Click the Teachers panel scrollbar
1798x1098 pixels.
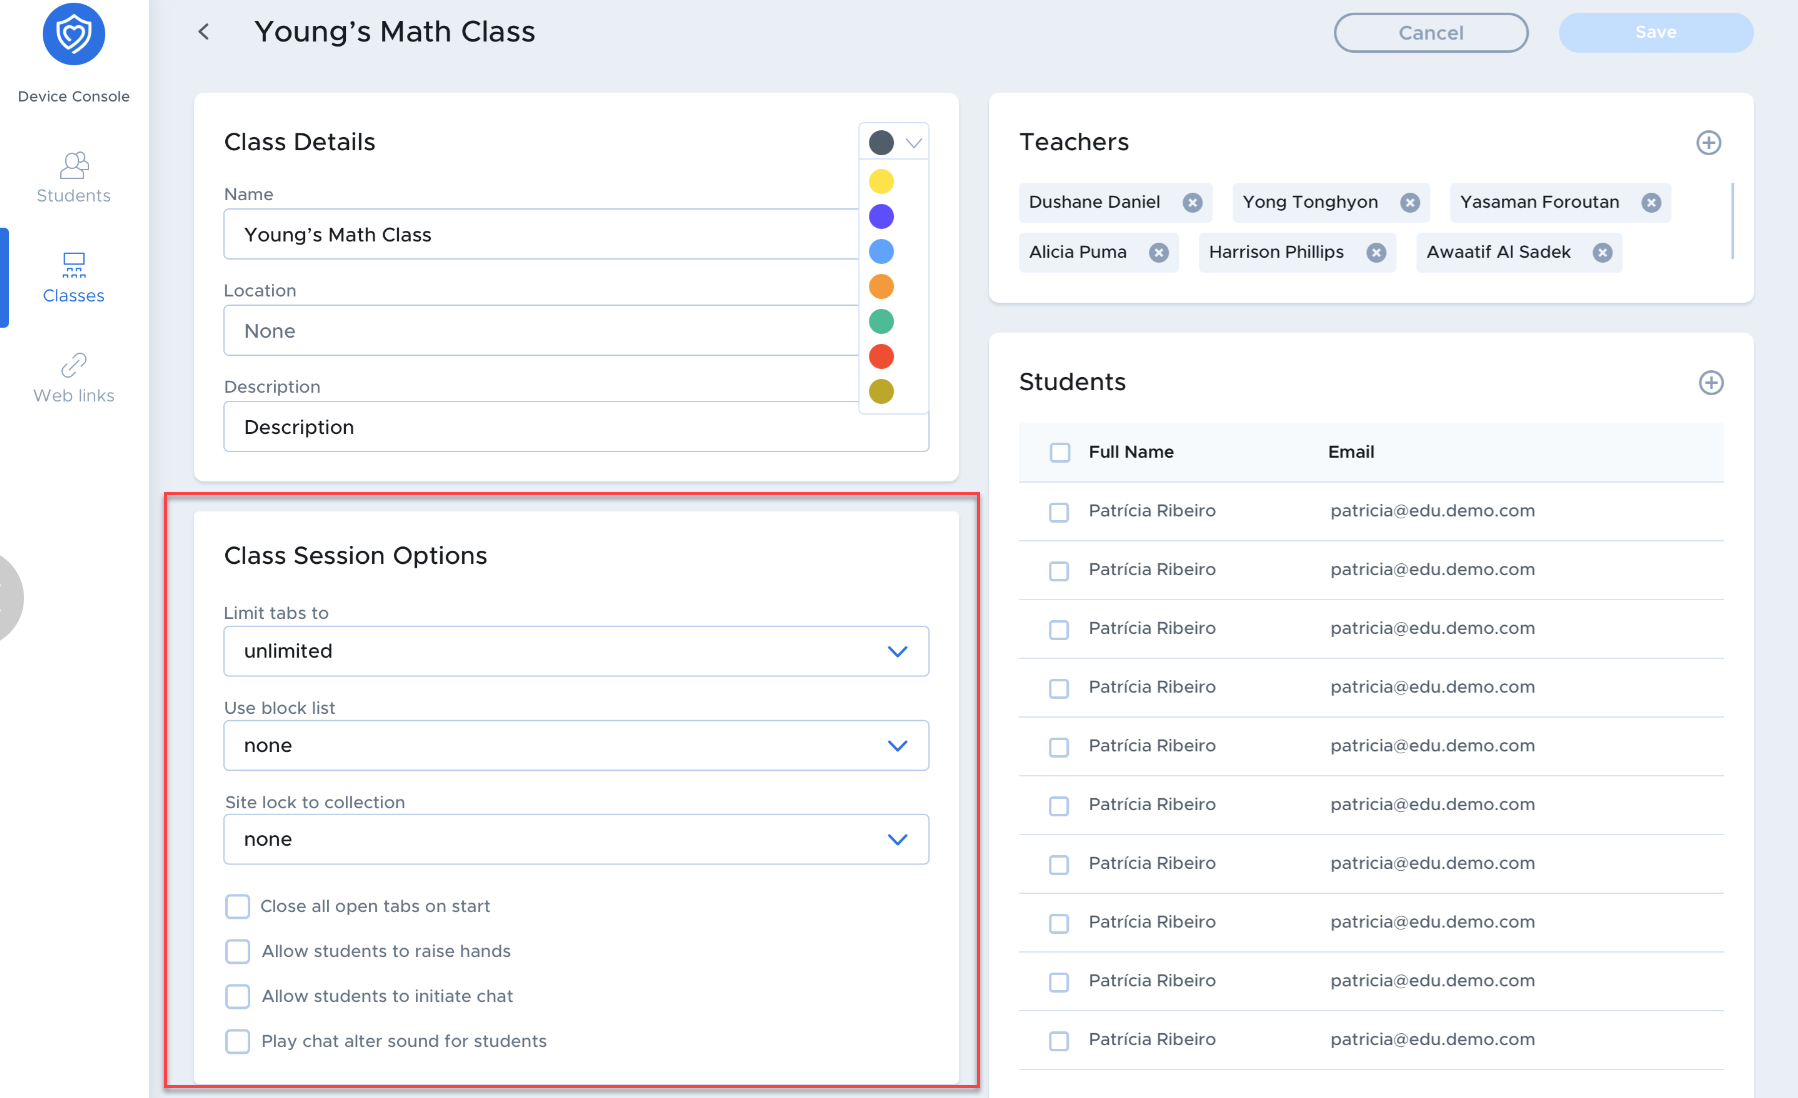click(1732, 221)
